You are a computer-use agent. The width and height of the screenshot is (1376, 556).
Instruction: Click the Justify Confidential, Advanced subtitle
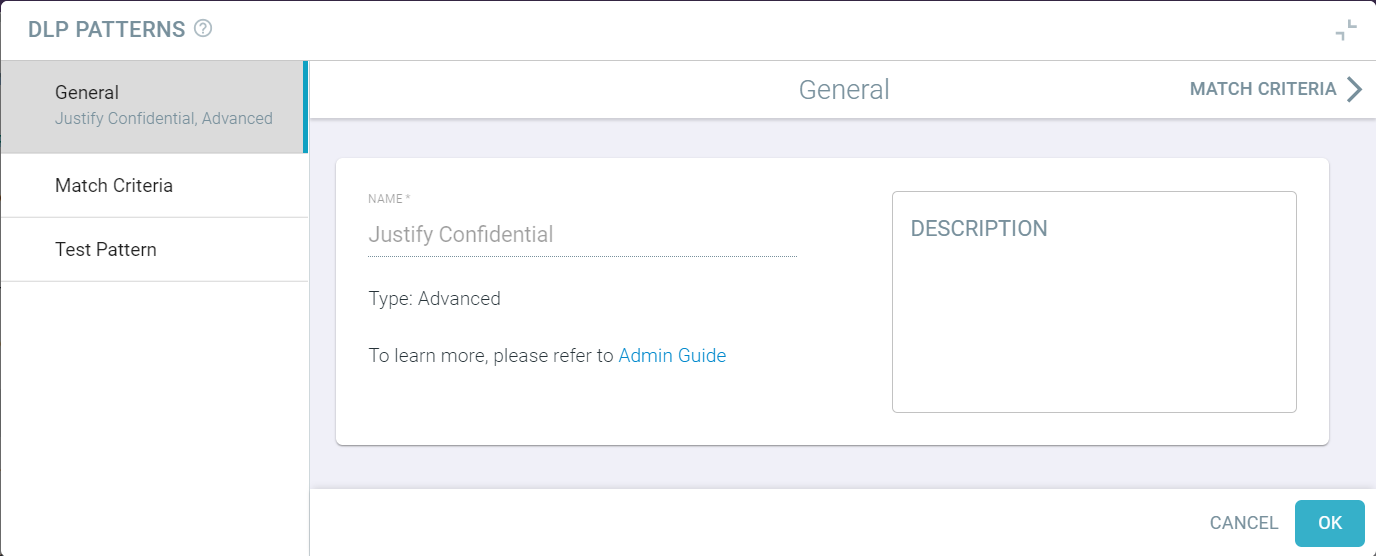pos(164,118)
